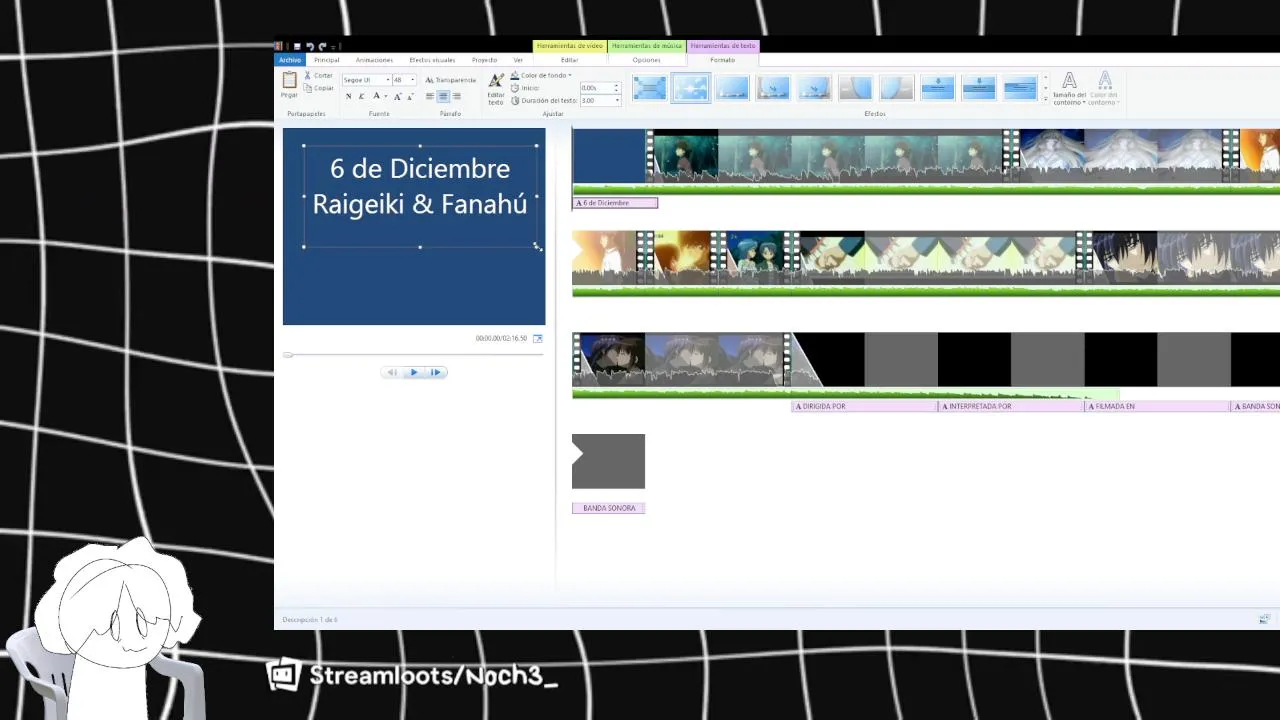Viewport: 1280px width, 720px height.
Task: Apply effect with down arrow on blue bar
Action: [937, 88]
